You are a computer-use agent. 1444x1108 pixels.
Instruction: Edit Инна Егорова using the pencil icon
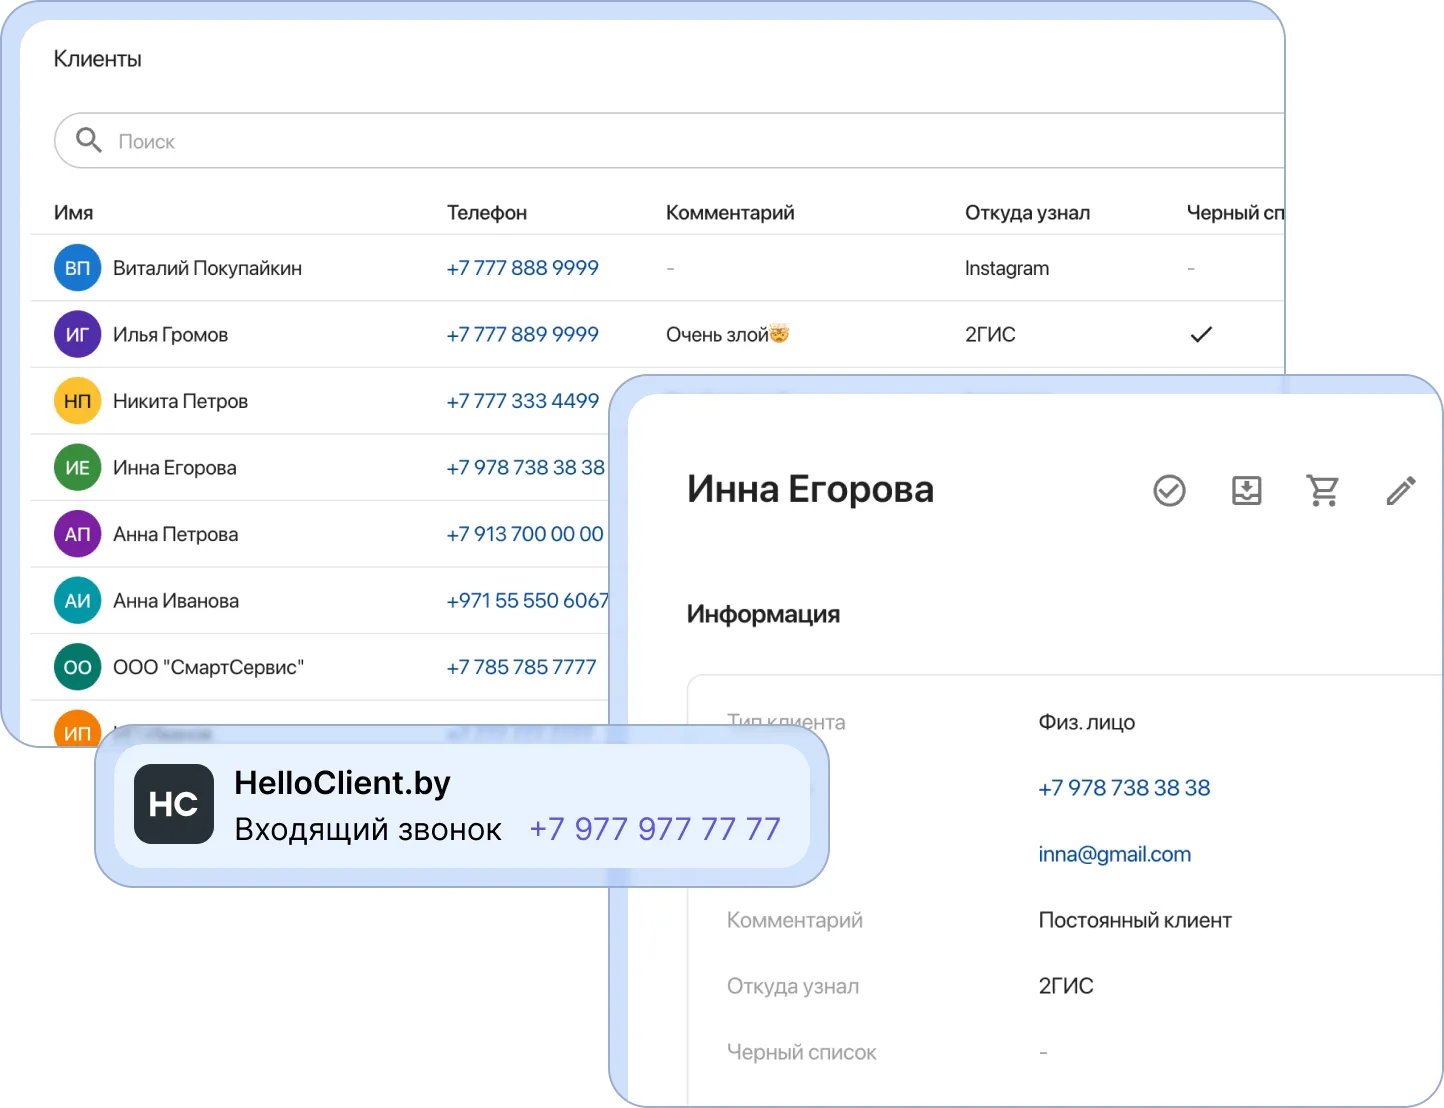pos(1400,490)
